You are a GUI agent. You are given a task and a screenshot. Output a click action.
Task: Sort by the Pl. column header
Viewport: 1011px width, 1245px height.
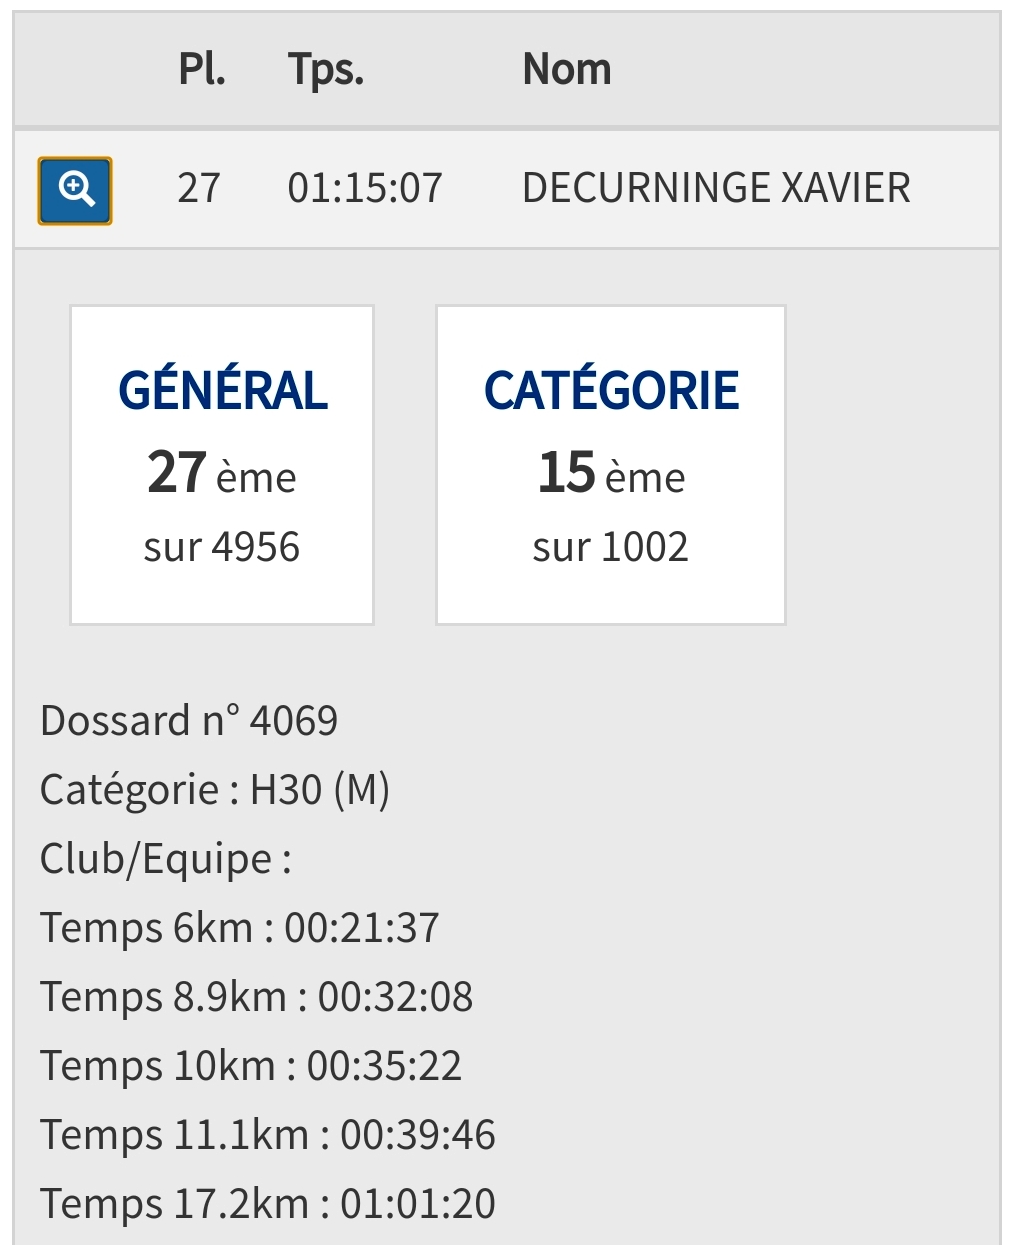click(202, 70)
